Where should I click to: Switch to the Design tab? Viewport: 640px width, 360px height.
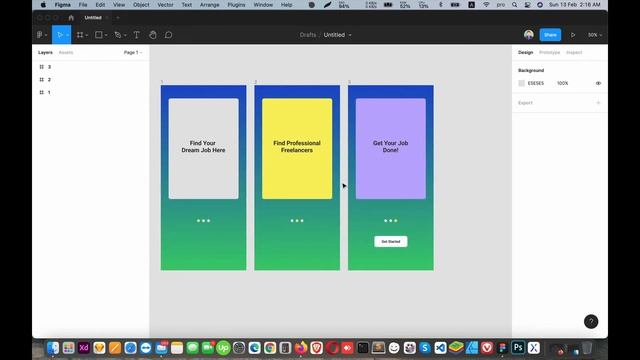point(525,53)
